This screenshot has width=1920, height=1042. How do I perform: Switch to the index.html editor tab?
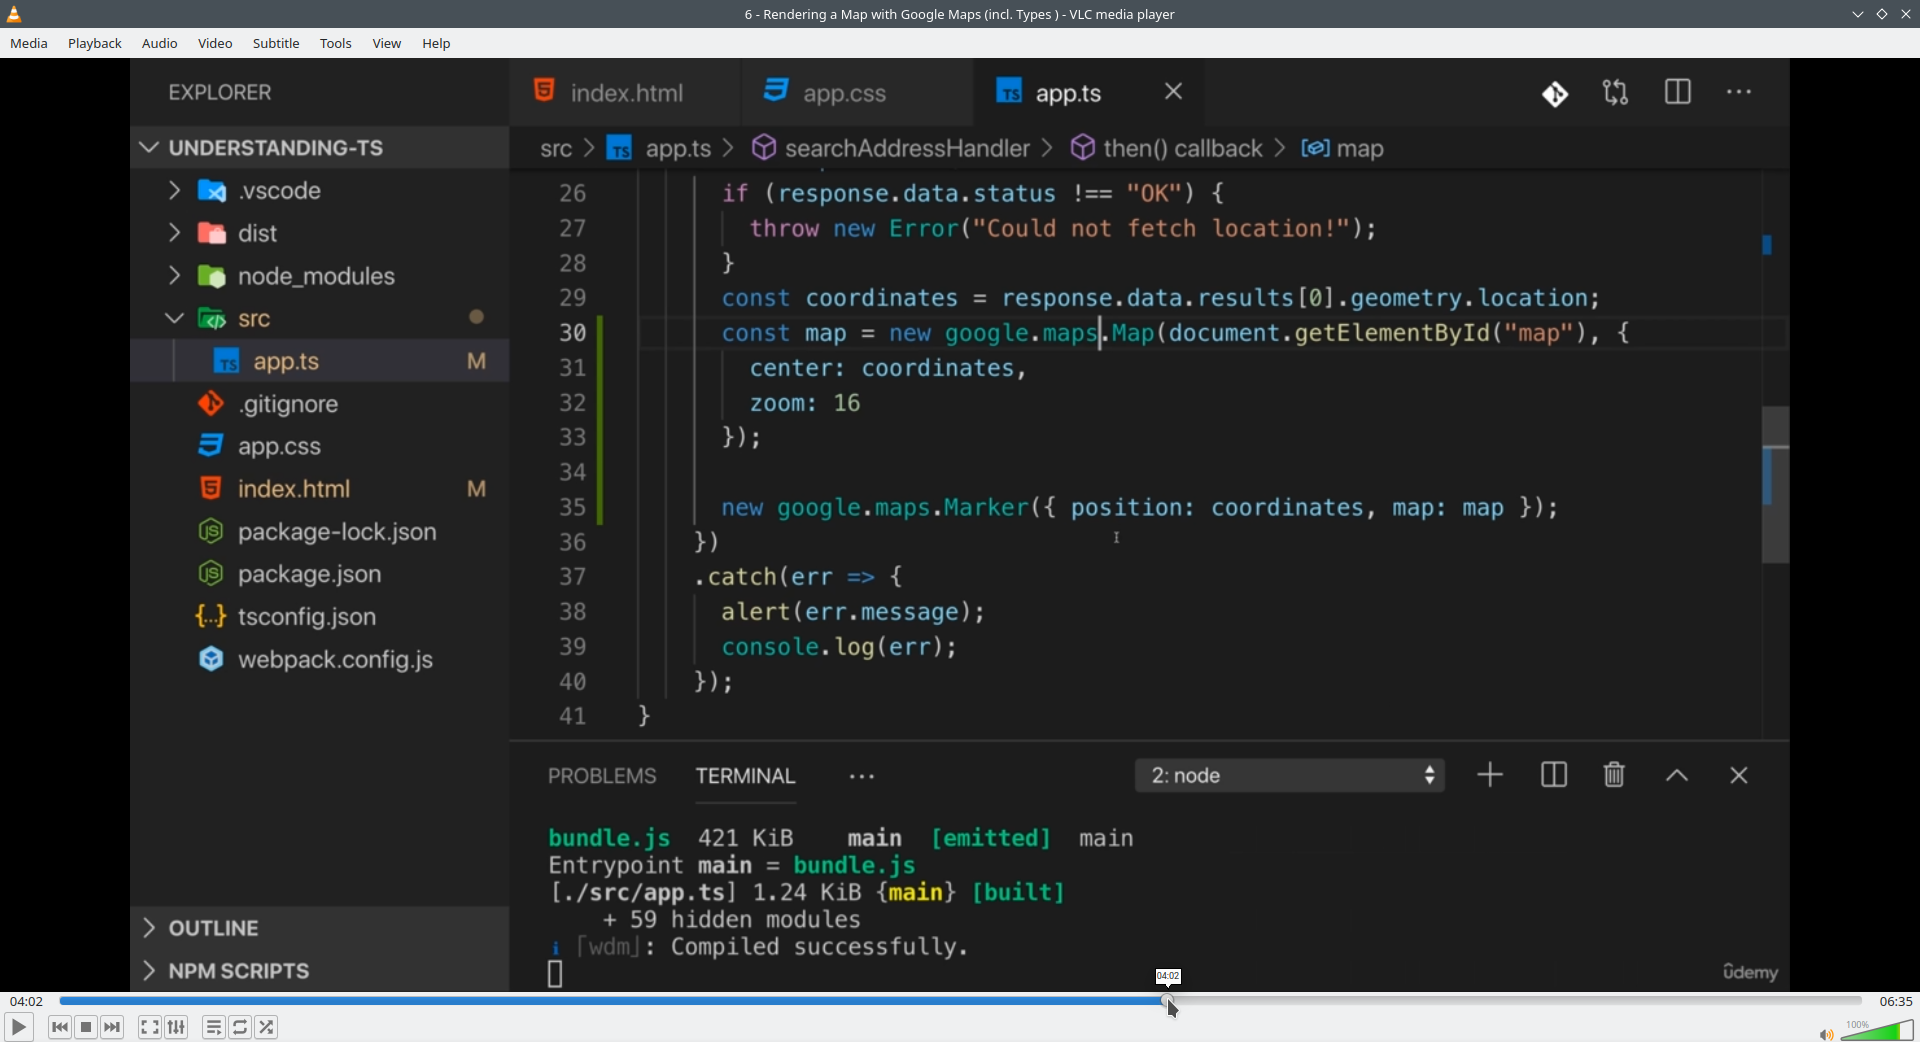tap(626, 93)
